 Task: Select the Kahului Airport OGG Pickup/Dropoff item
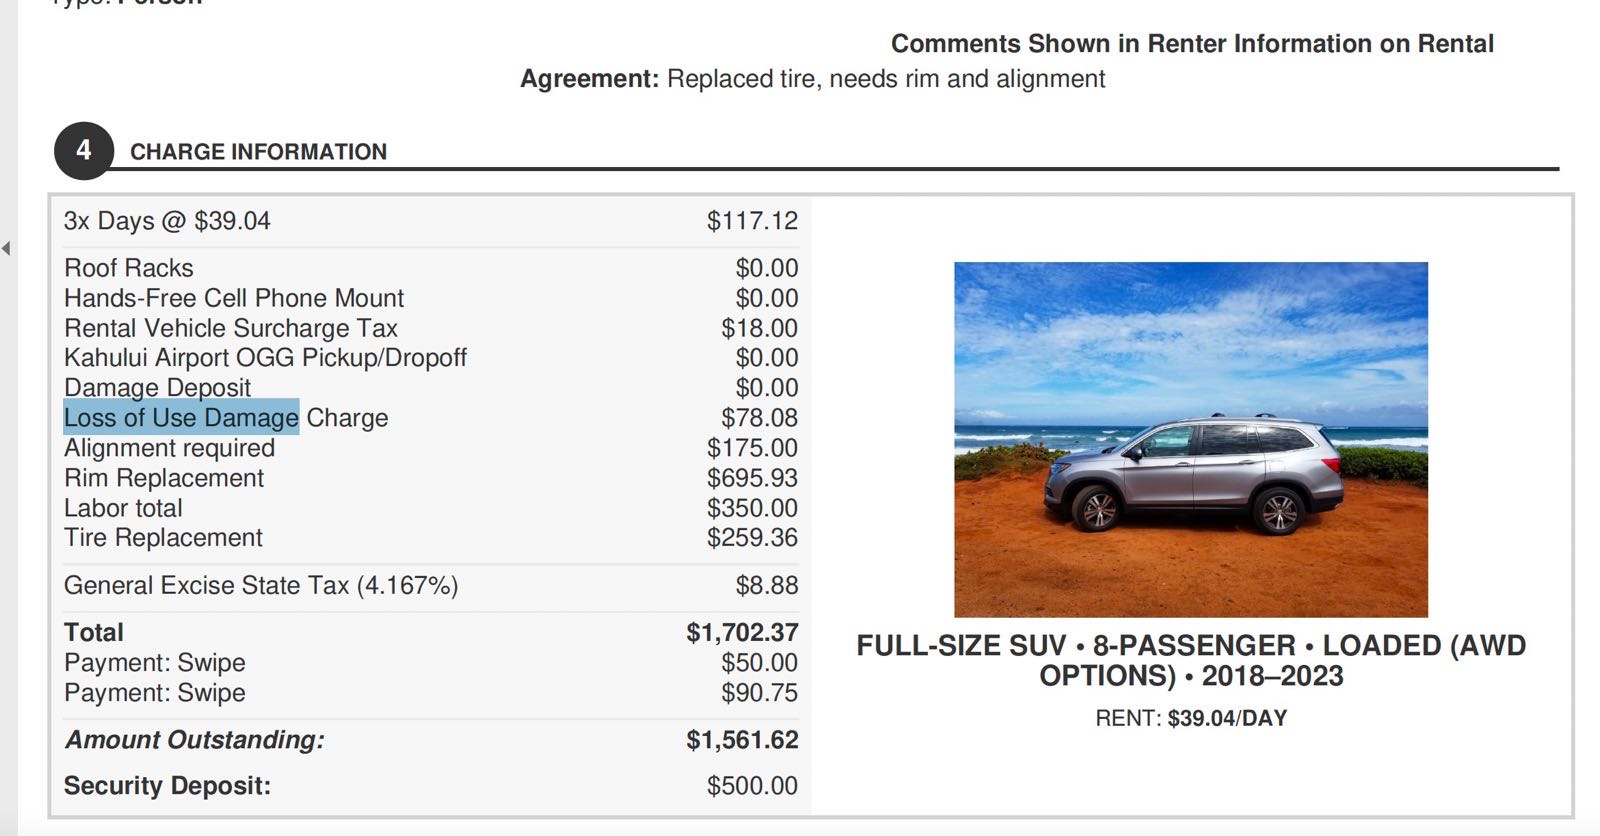click(x=265, y=358)
